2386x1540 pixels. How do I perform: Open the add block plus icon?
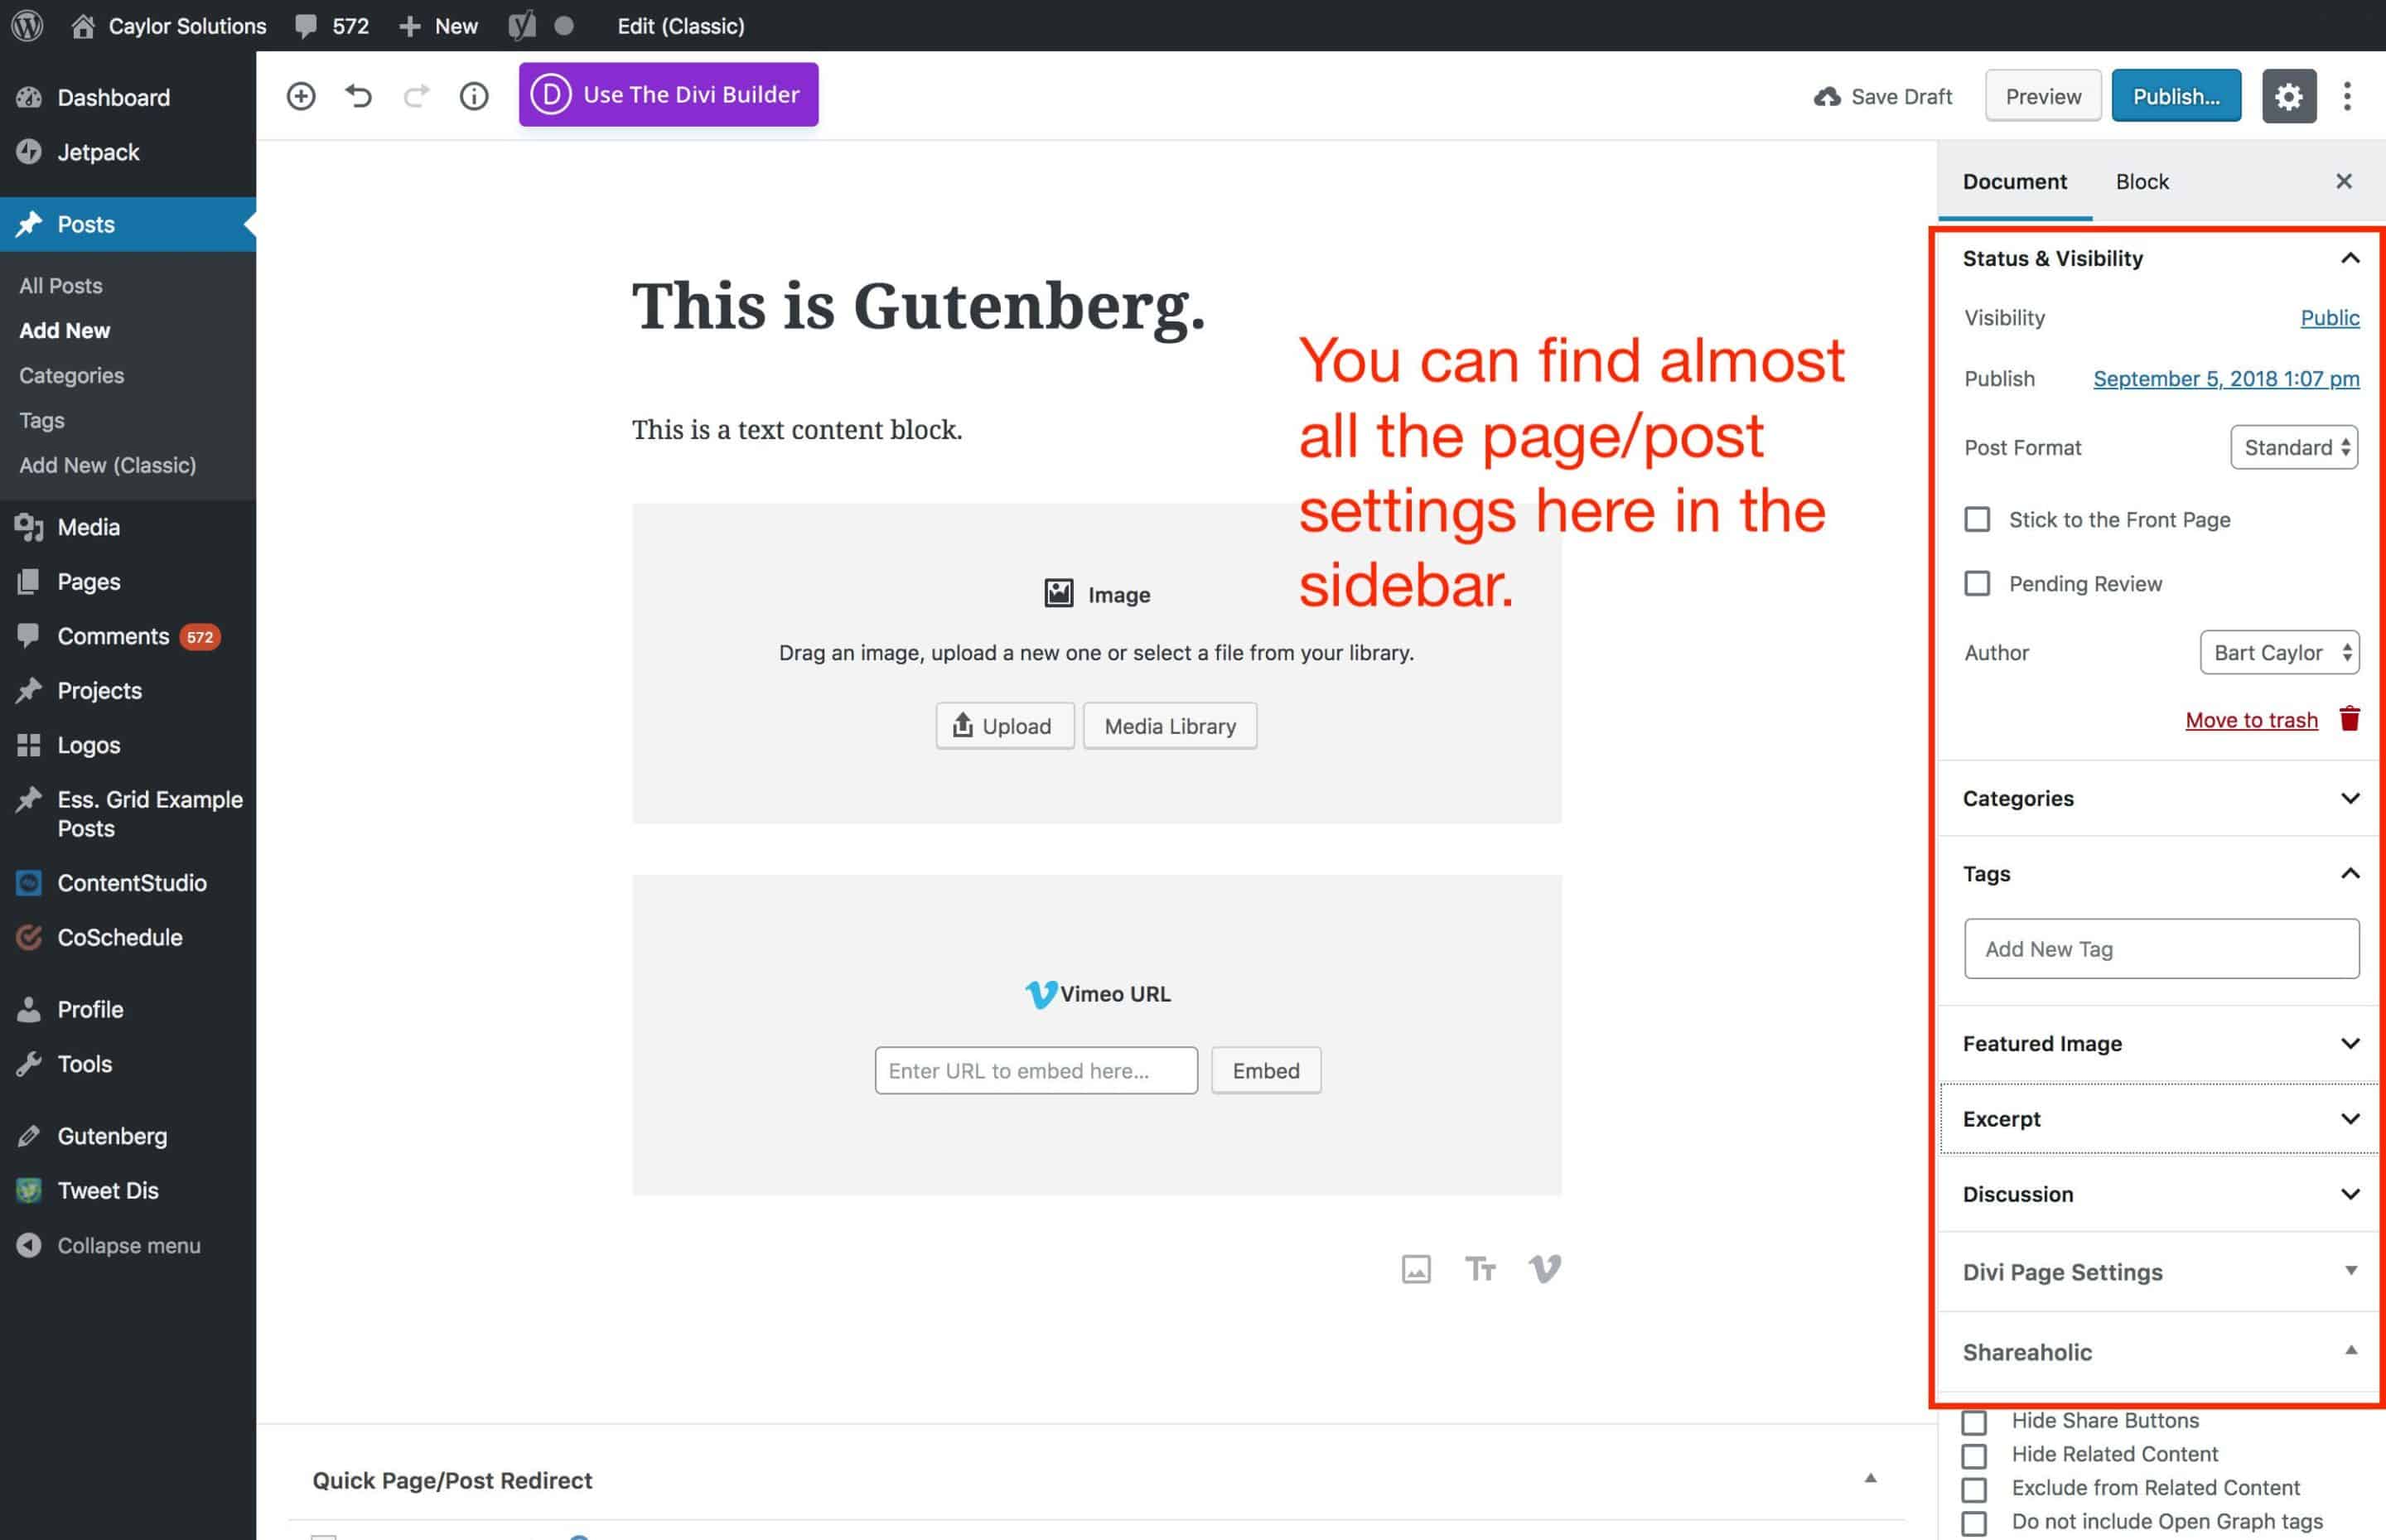coord(301,96)
